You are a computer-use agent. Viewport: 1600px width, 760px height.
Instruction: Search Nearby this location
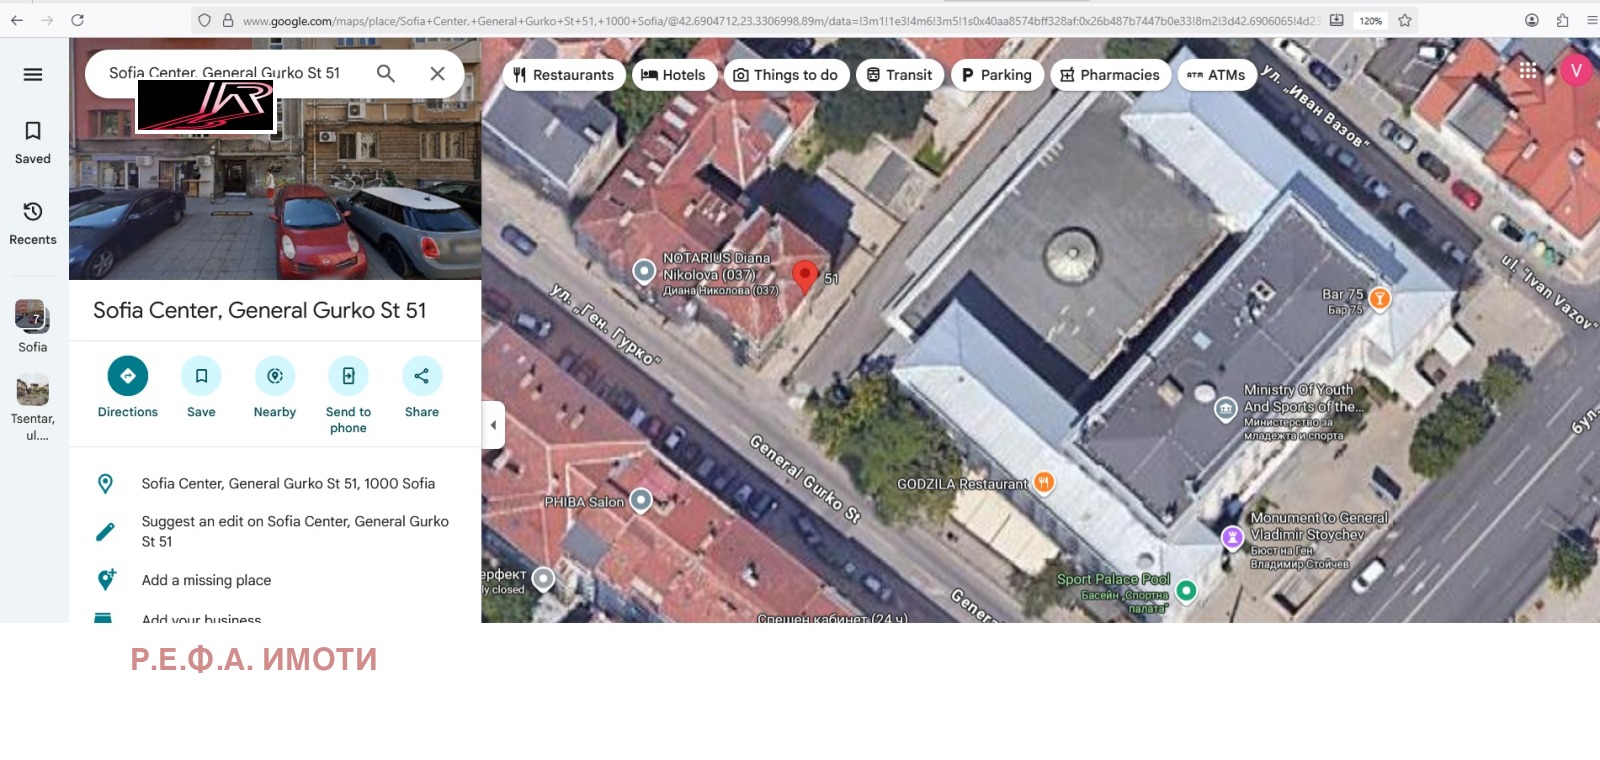(x=275, y=376)
